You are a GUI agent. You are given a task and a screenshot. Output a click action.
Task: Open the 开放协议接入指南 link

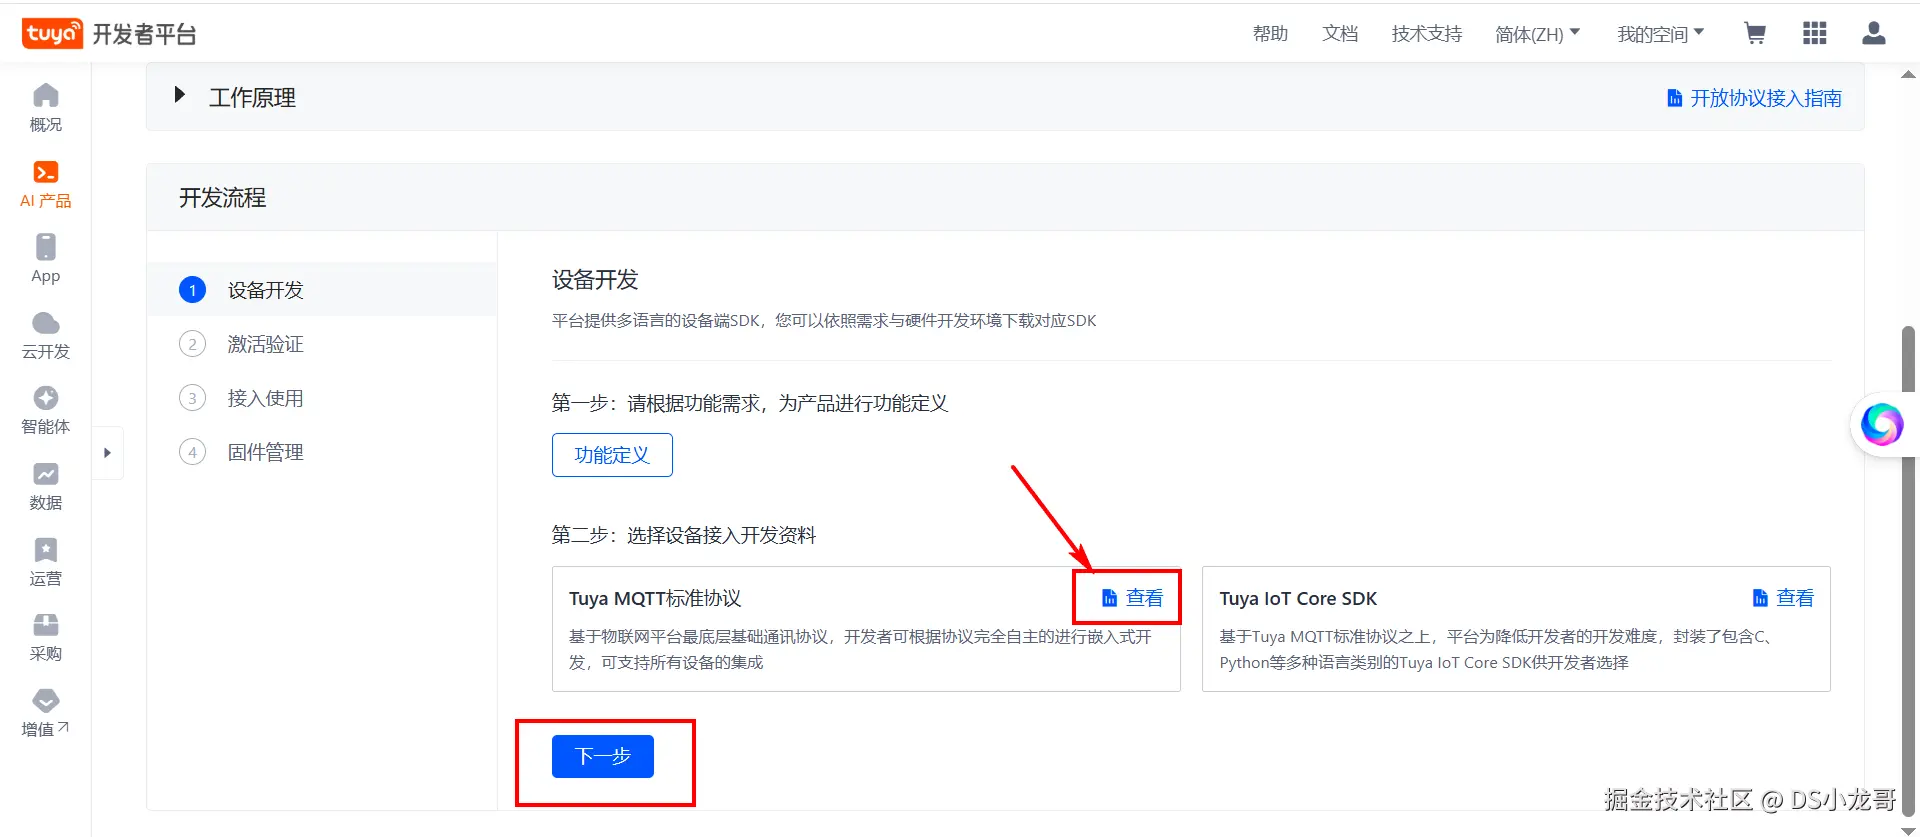point(1755,98)
